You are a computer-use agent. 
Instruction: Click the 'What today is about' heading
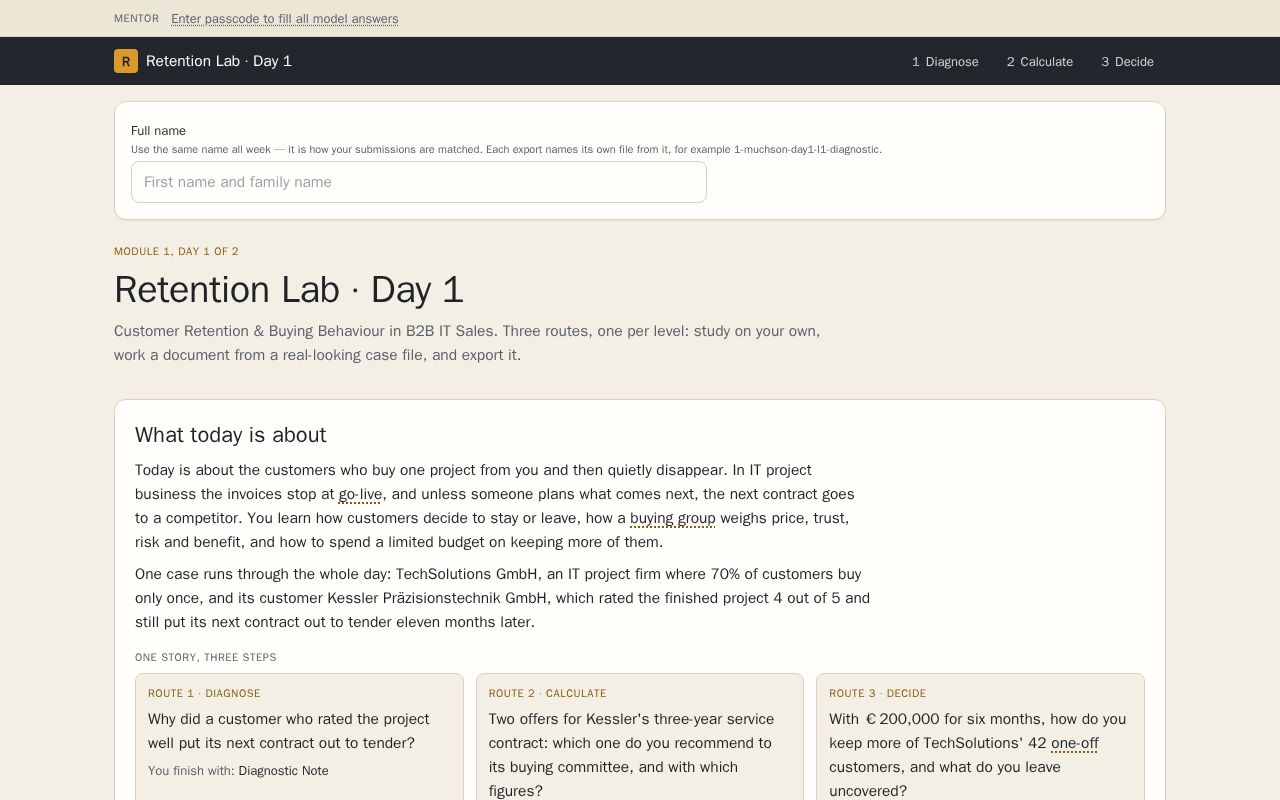click(231, 435)
